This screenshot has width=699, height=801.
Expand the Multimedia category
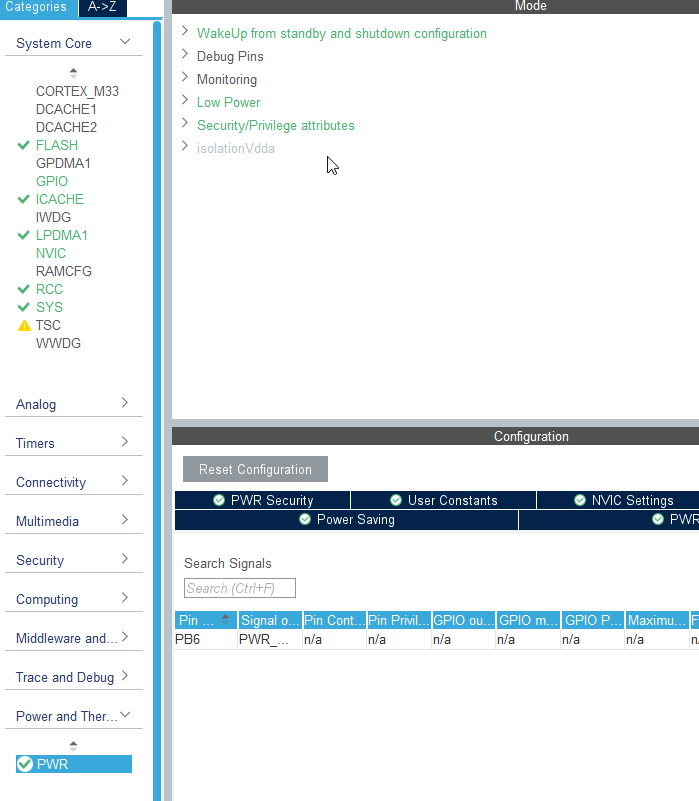[125, 520]
